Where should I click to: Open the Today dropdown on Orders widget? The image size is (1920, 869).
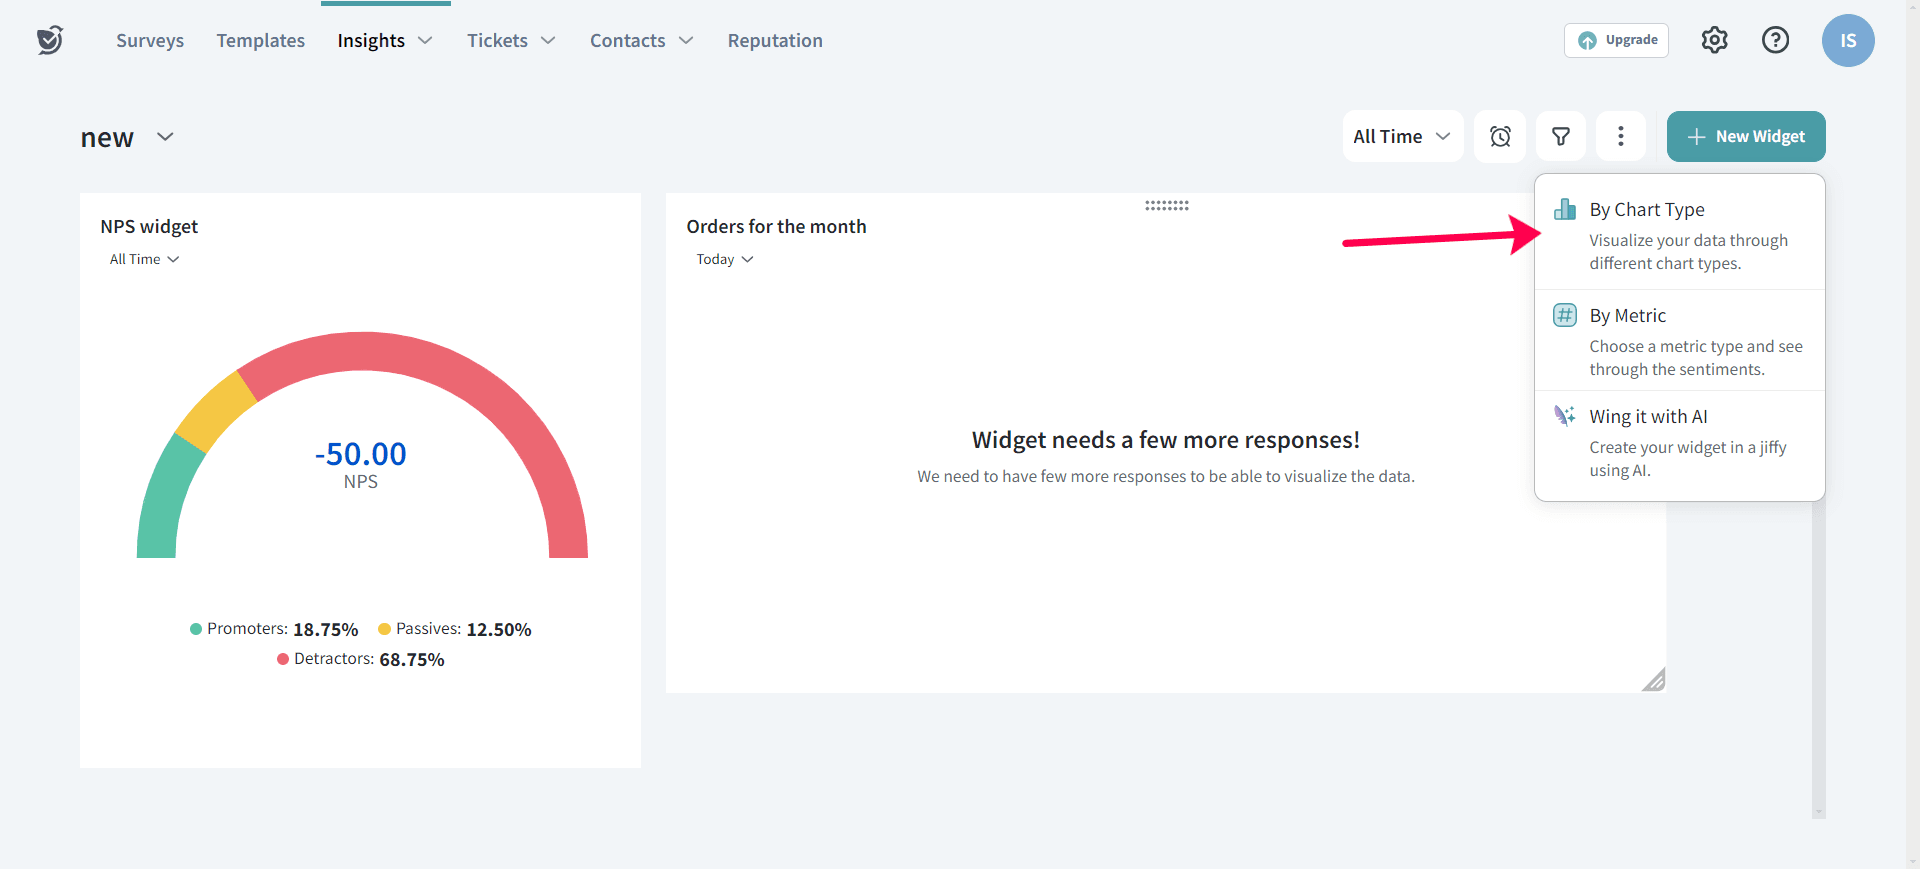724,259
